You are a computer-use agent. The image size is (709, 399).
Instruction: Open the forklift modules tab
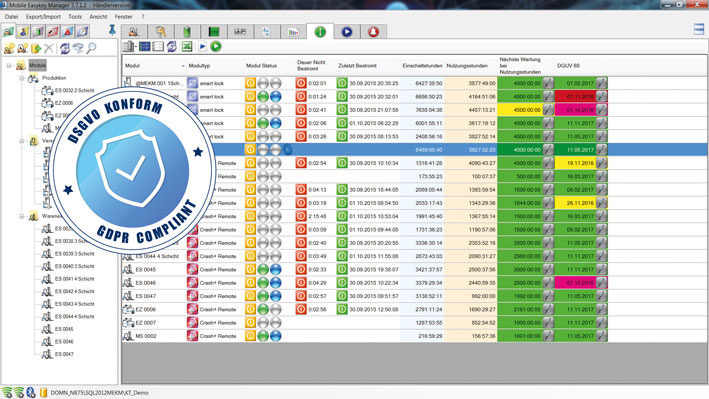134,32
